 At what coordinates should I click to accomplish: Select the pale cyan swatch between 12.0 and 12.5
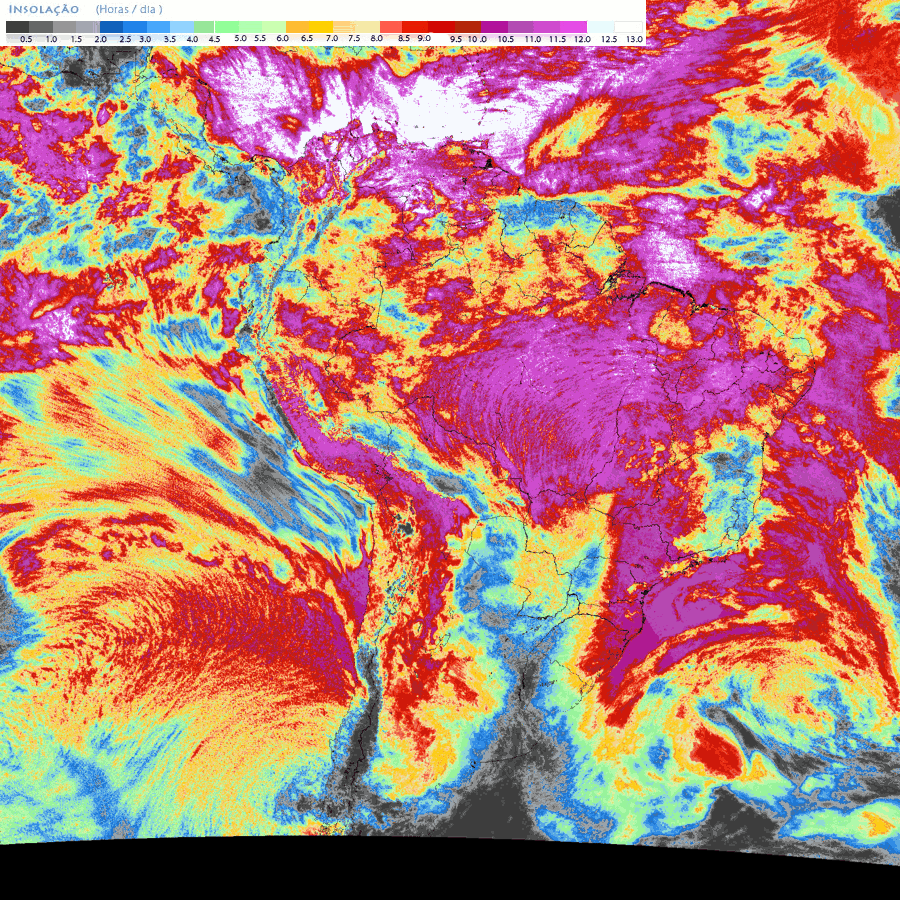click(x=600, y=27)
